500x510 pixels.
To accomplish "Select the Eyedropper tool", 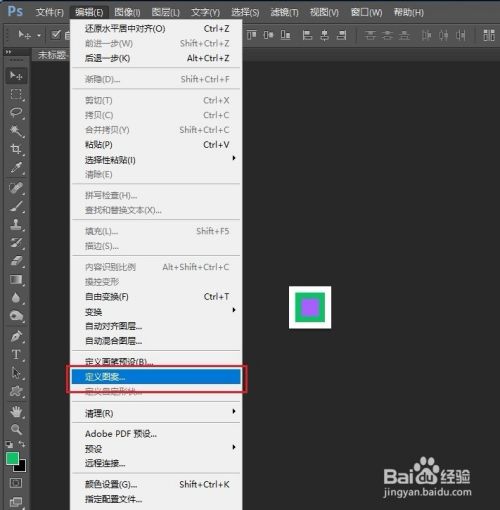I will (16, 167).
